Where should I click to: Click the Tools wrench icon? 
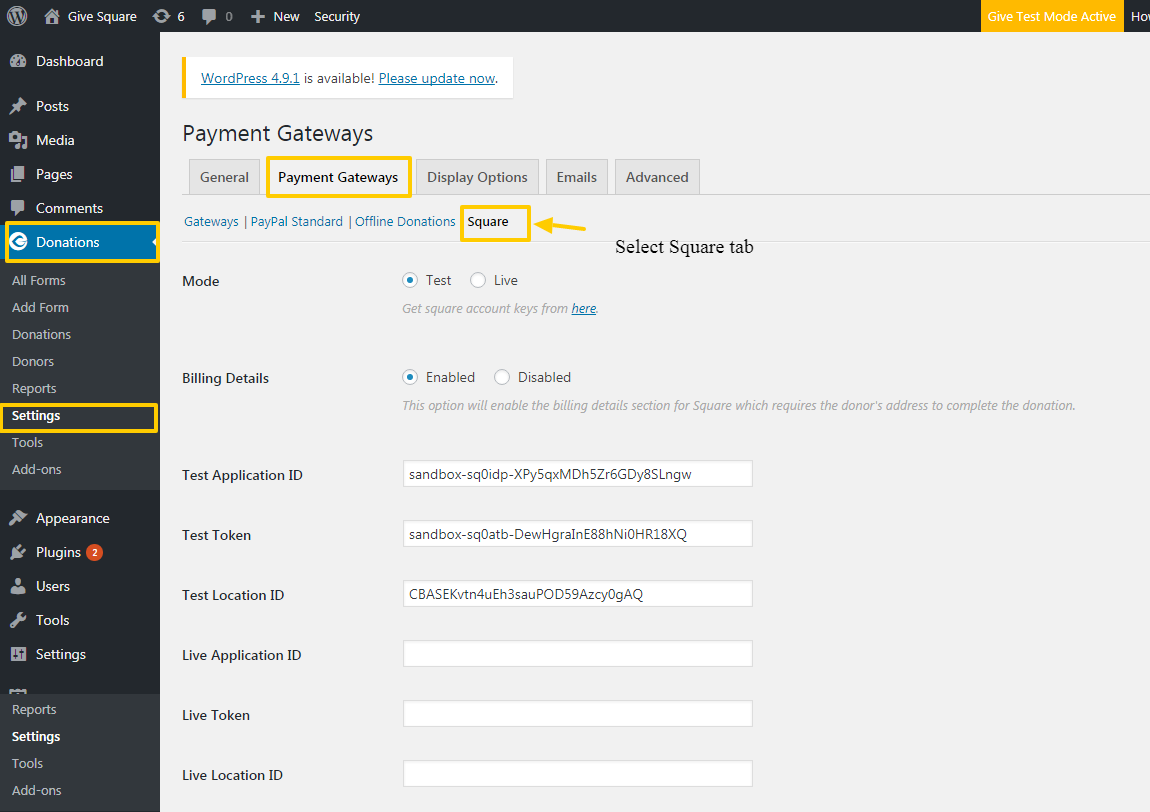[x=18, y=620]
